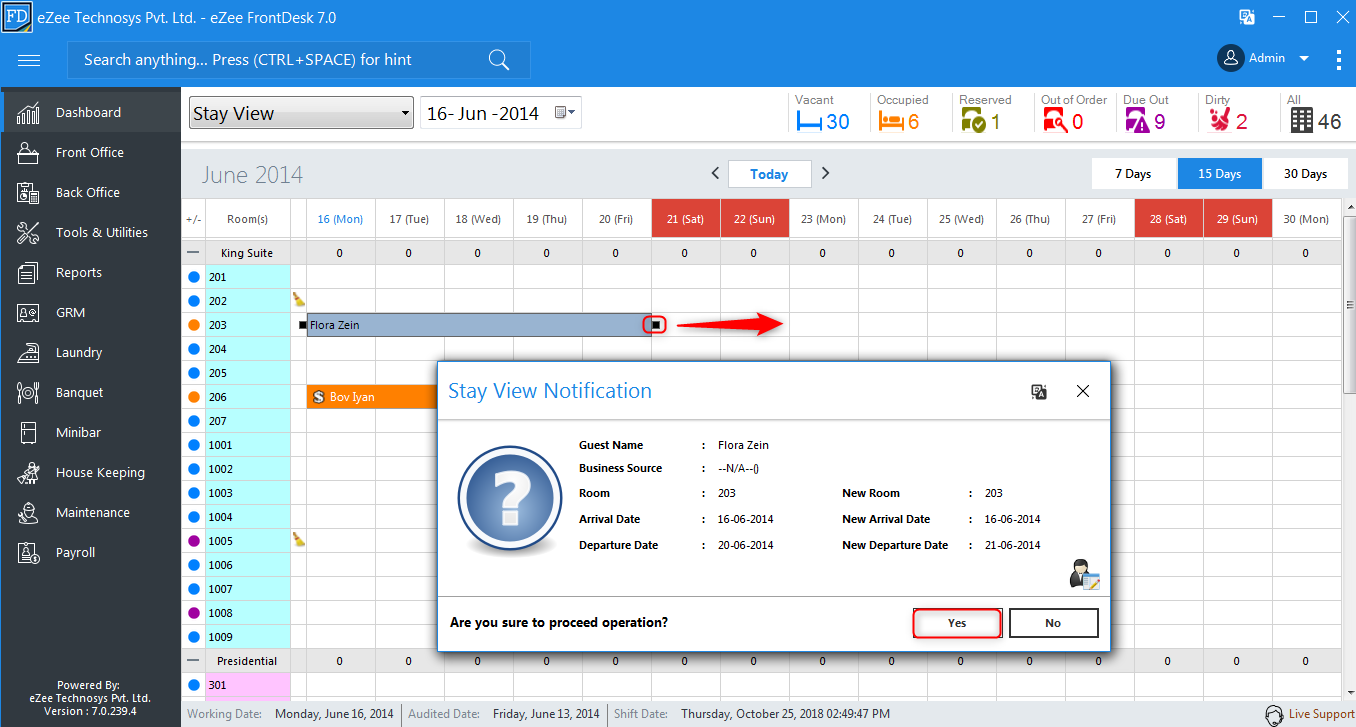Open Tools & Utilities in sidebar
Screen dimensions: 1356x727
pyautogui.click(x=91, y=232)
